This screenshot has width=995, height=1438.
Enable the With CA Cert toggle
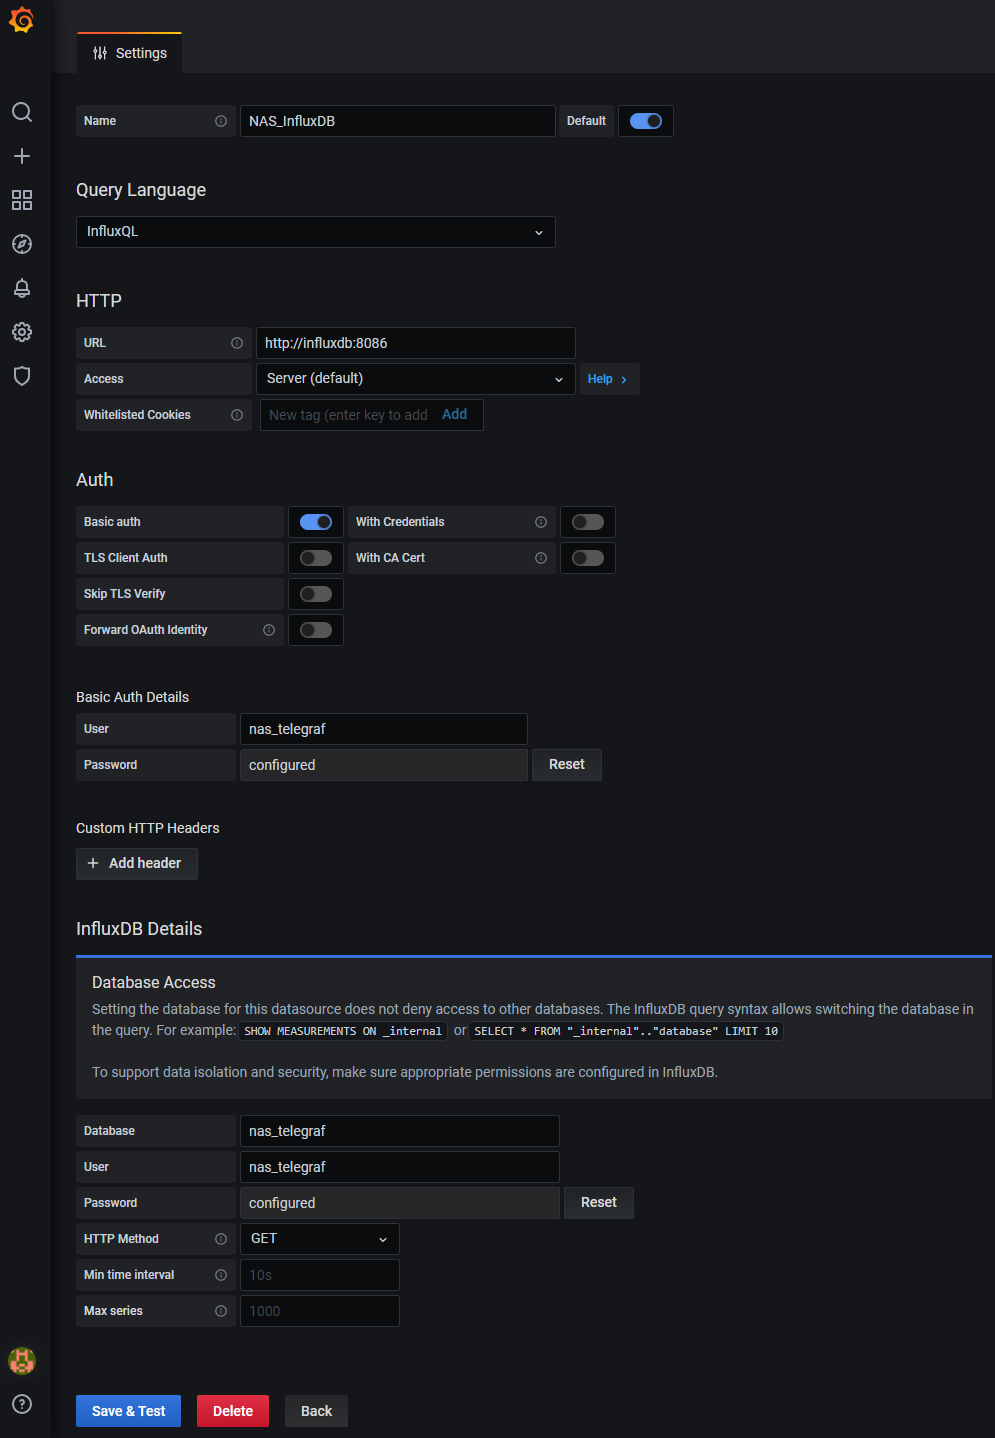pos(588,558)
